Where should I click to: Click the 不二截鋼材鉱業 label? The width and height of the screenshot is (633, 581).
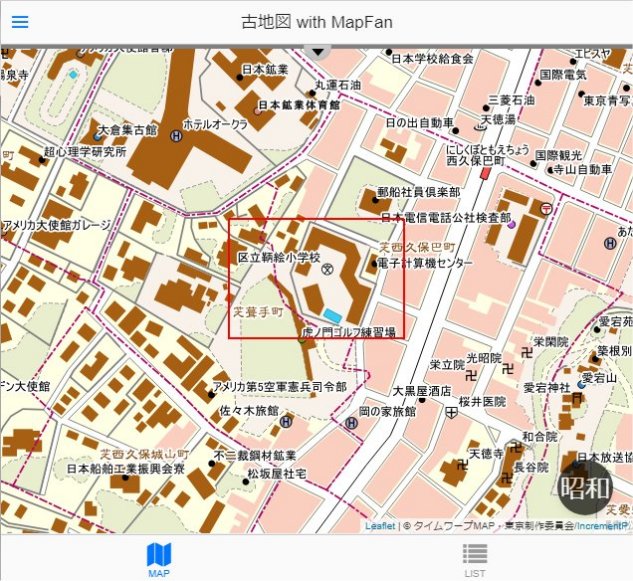click(255, 456)
